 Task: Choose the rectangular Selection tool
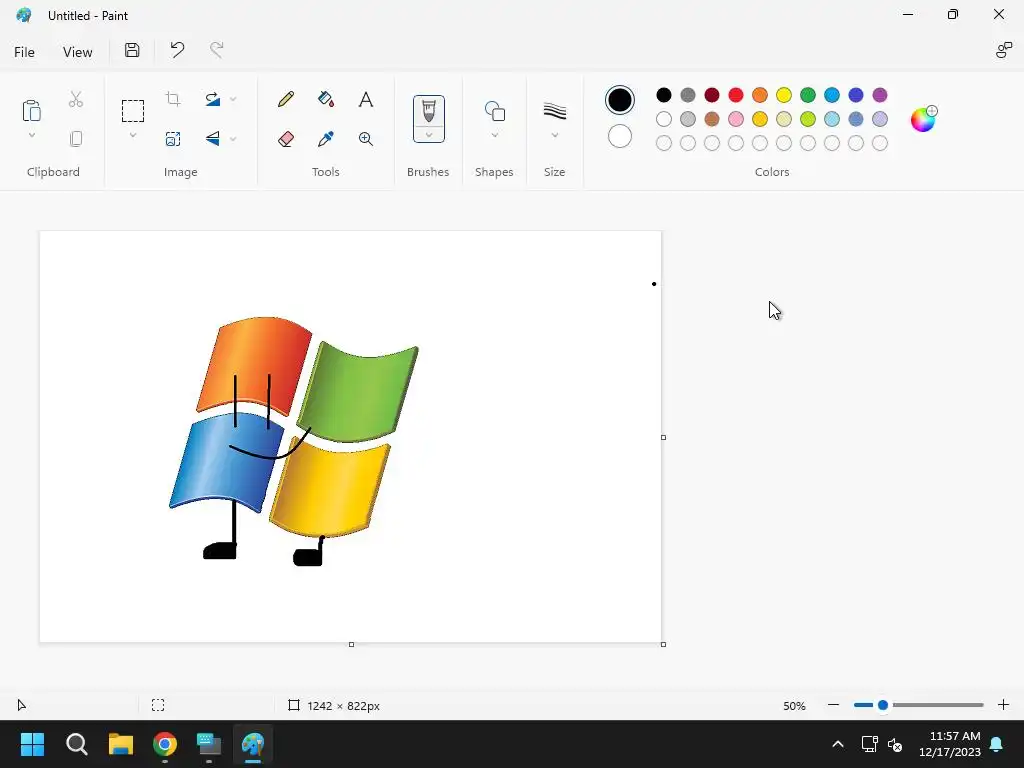click(x=133, y=111)
